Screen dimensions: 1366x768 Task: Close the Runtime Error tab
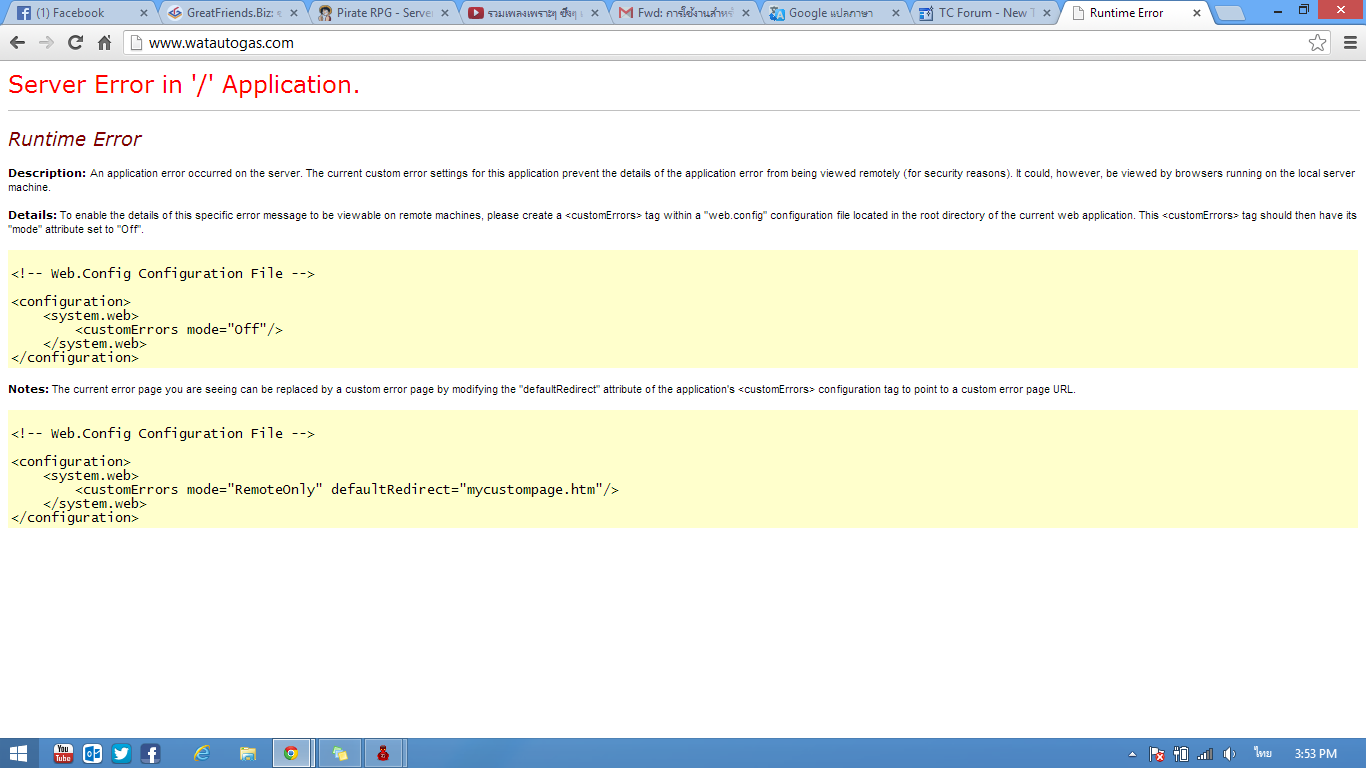tap(1196, 14)
